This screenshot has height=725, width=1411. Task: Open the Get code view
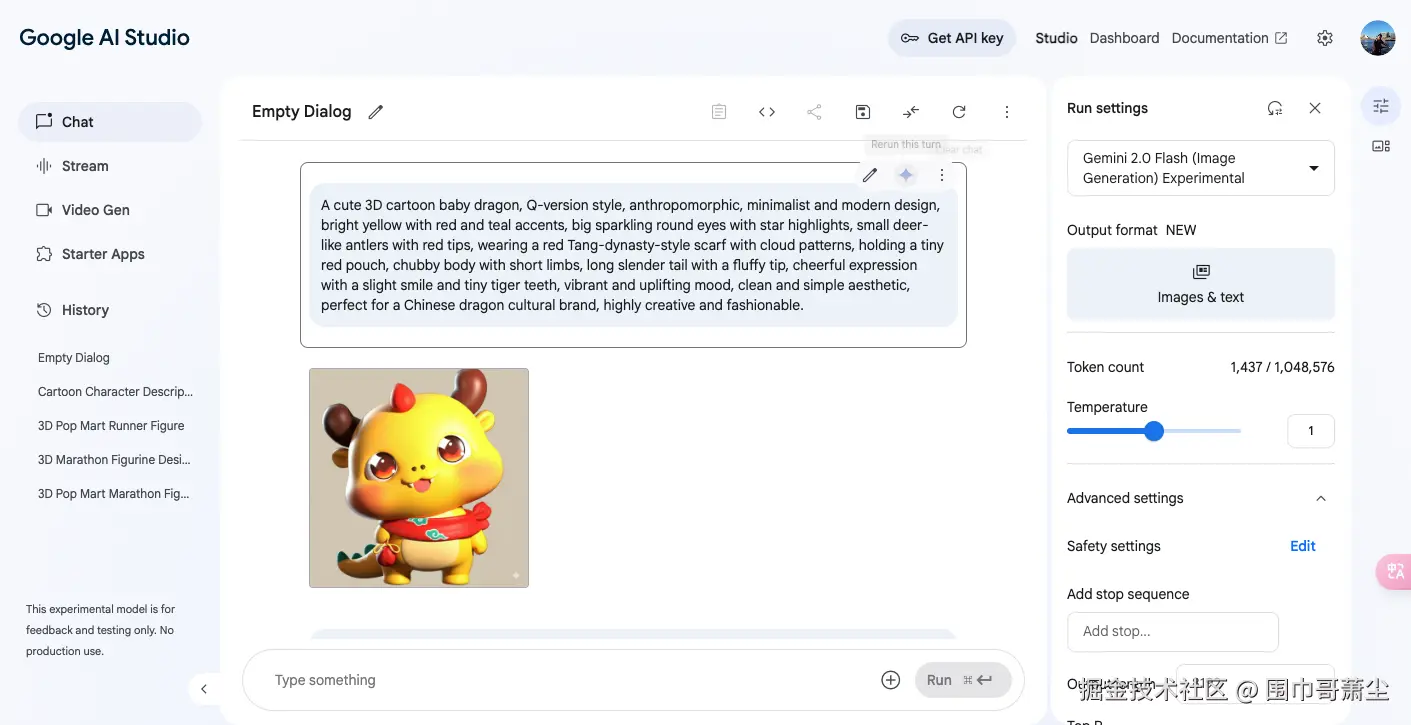point(767,111)
